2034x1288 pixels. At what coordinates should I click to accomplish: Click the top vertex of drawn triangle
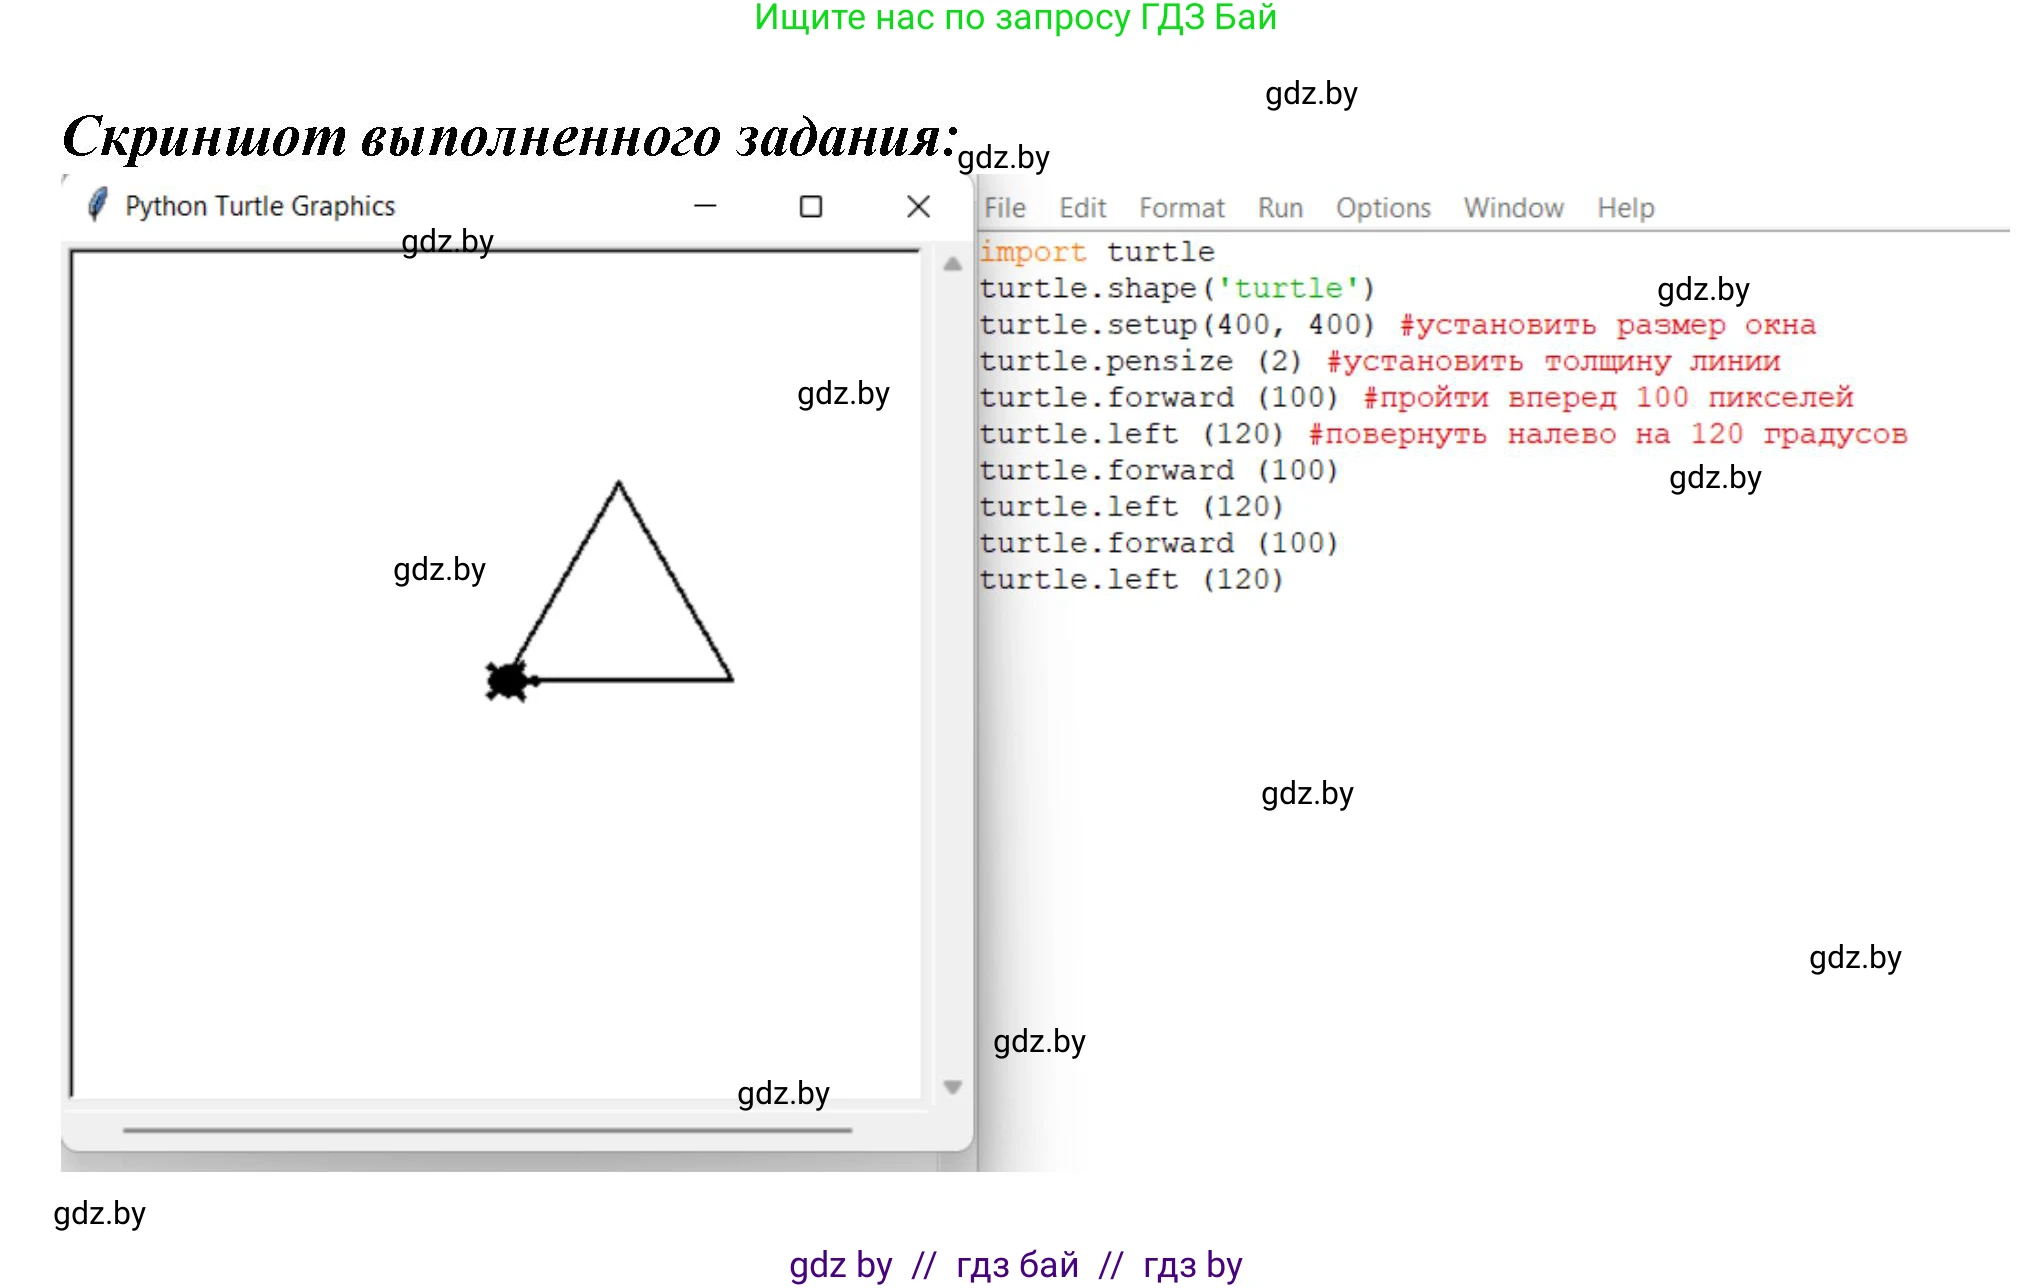pos(618,483)
